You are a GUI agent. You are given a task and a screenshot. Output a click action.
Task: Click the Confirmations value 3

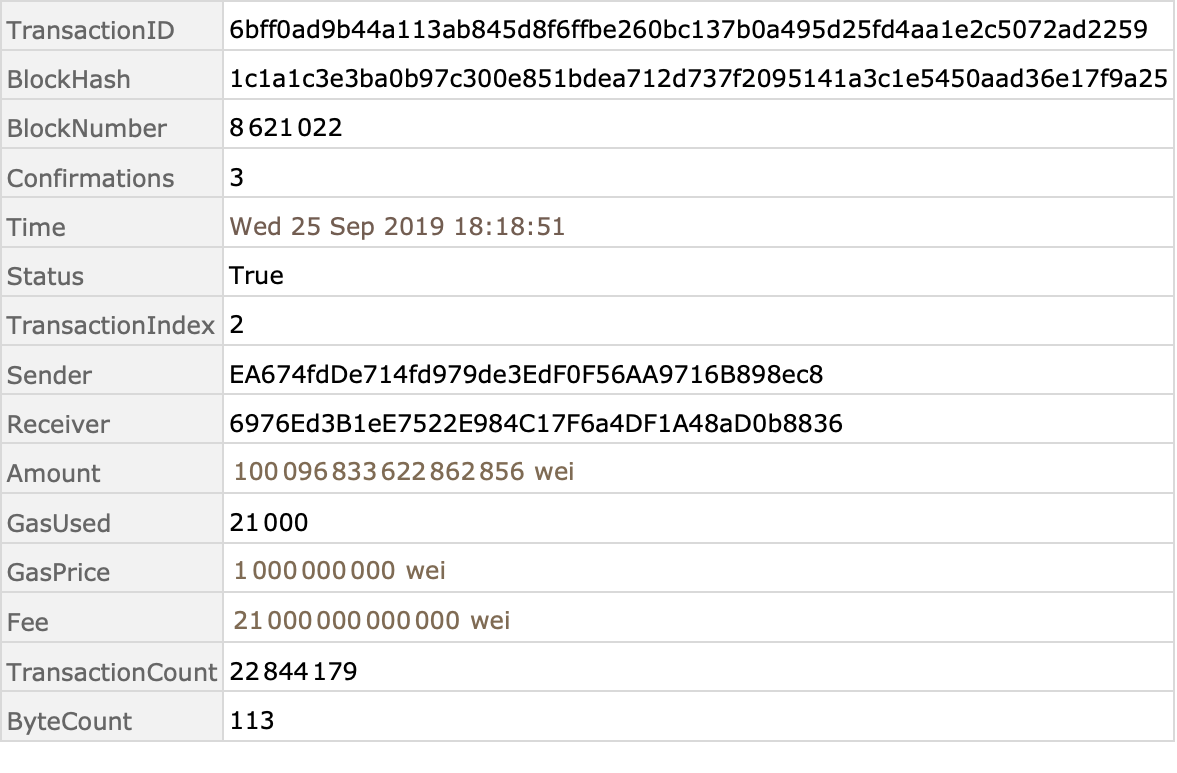click(236, 177)
